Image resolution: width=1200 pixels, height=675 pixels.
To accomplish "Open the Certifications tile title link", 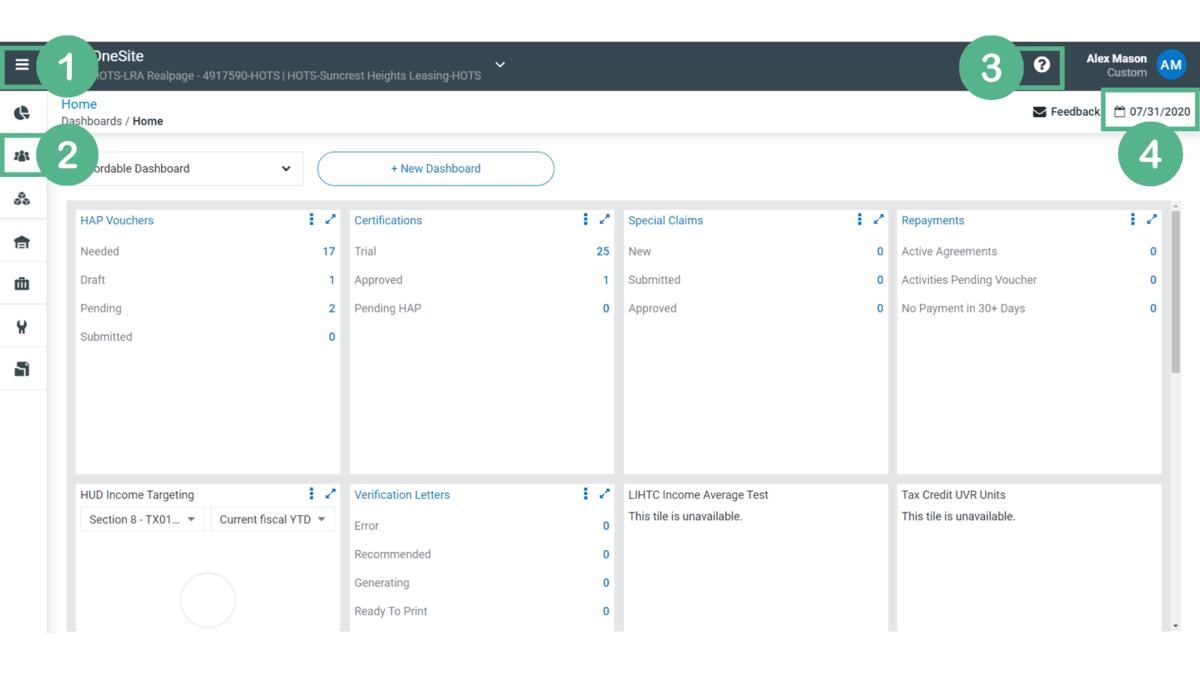I will [388, 221].
